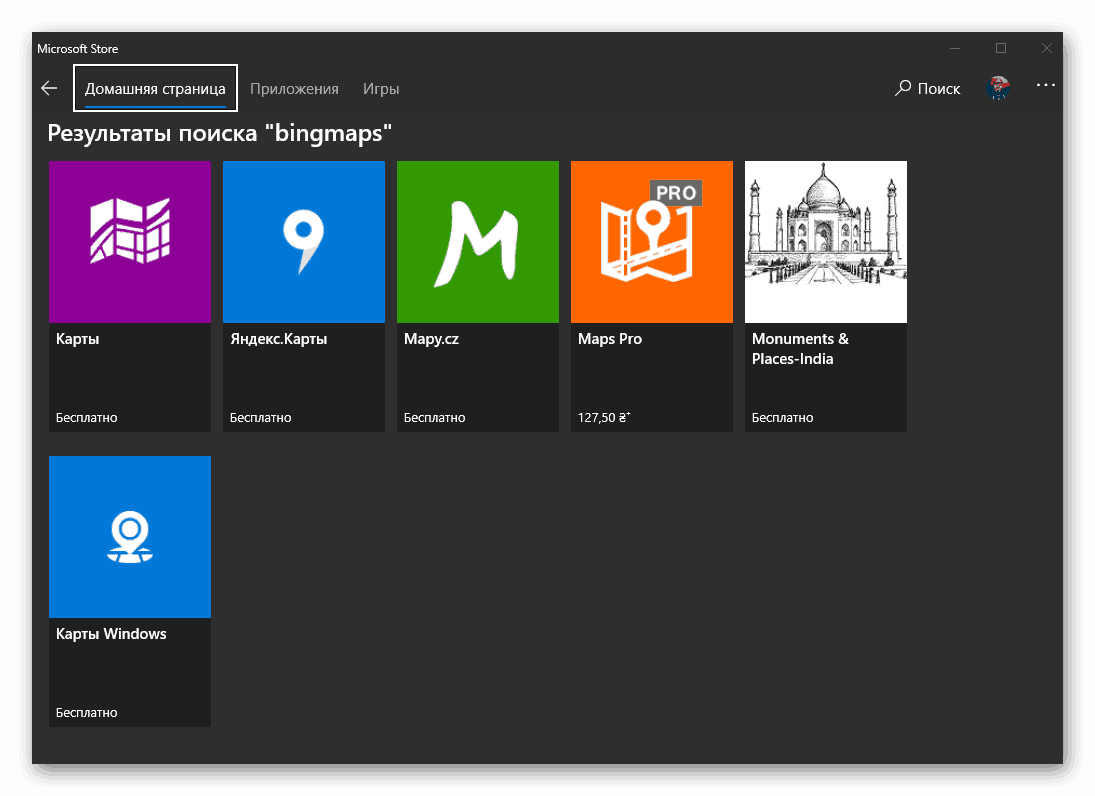Image resolution: width=1095 pixels, height=796 pixels.
Task: Open the purple Карты map tile
Action: [130, 241]
